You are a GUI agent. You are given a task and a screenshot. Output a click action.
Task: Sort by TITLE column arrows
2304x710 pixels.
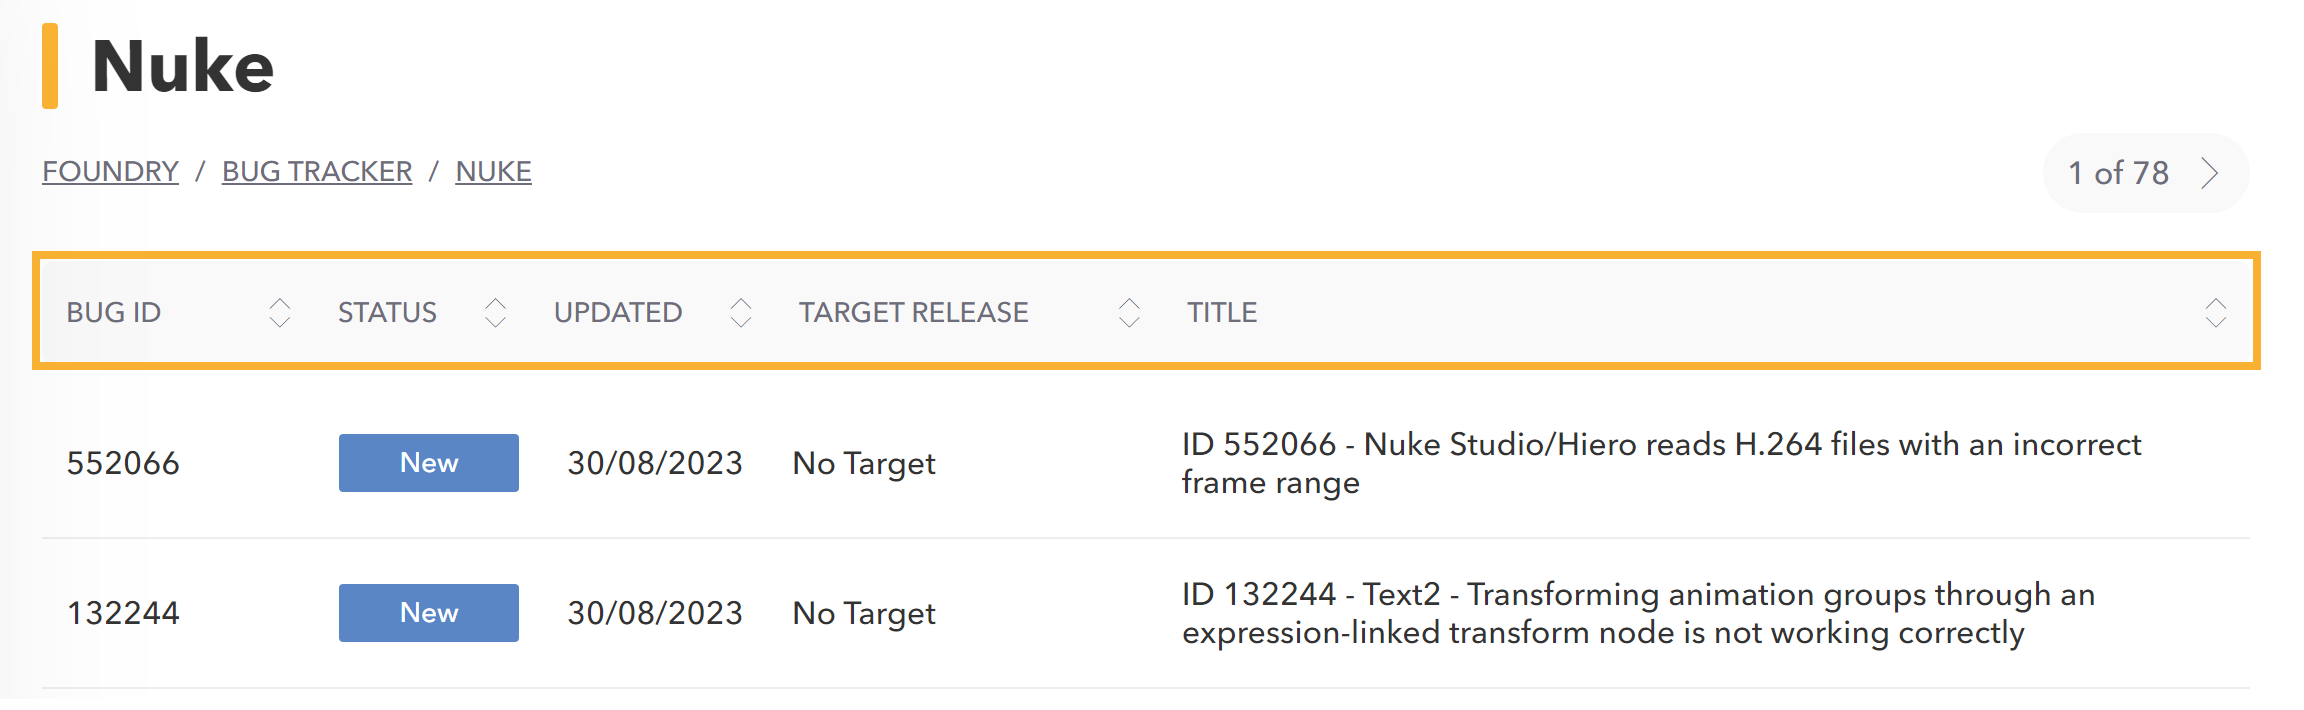[x=2216, y=312]
